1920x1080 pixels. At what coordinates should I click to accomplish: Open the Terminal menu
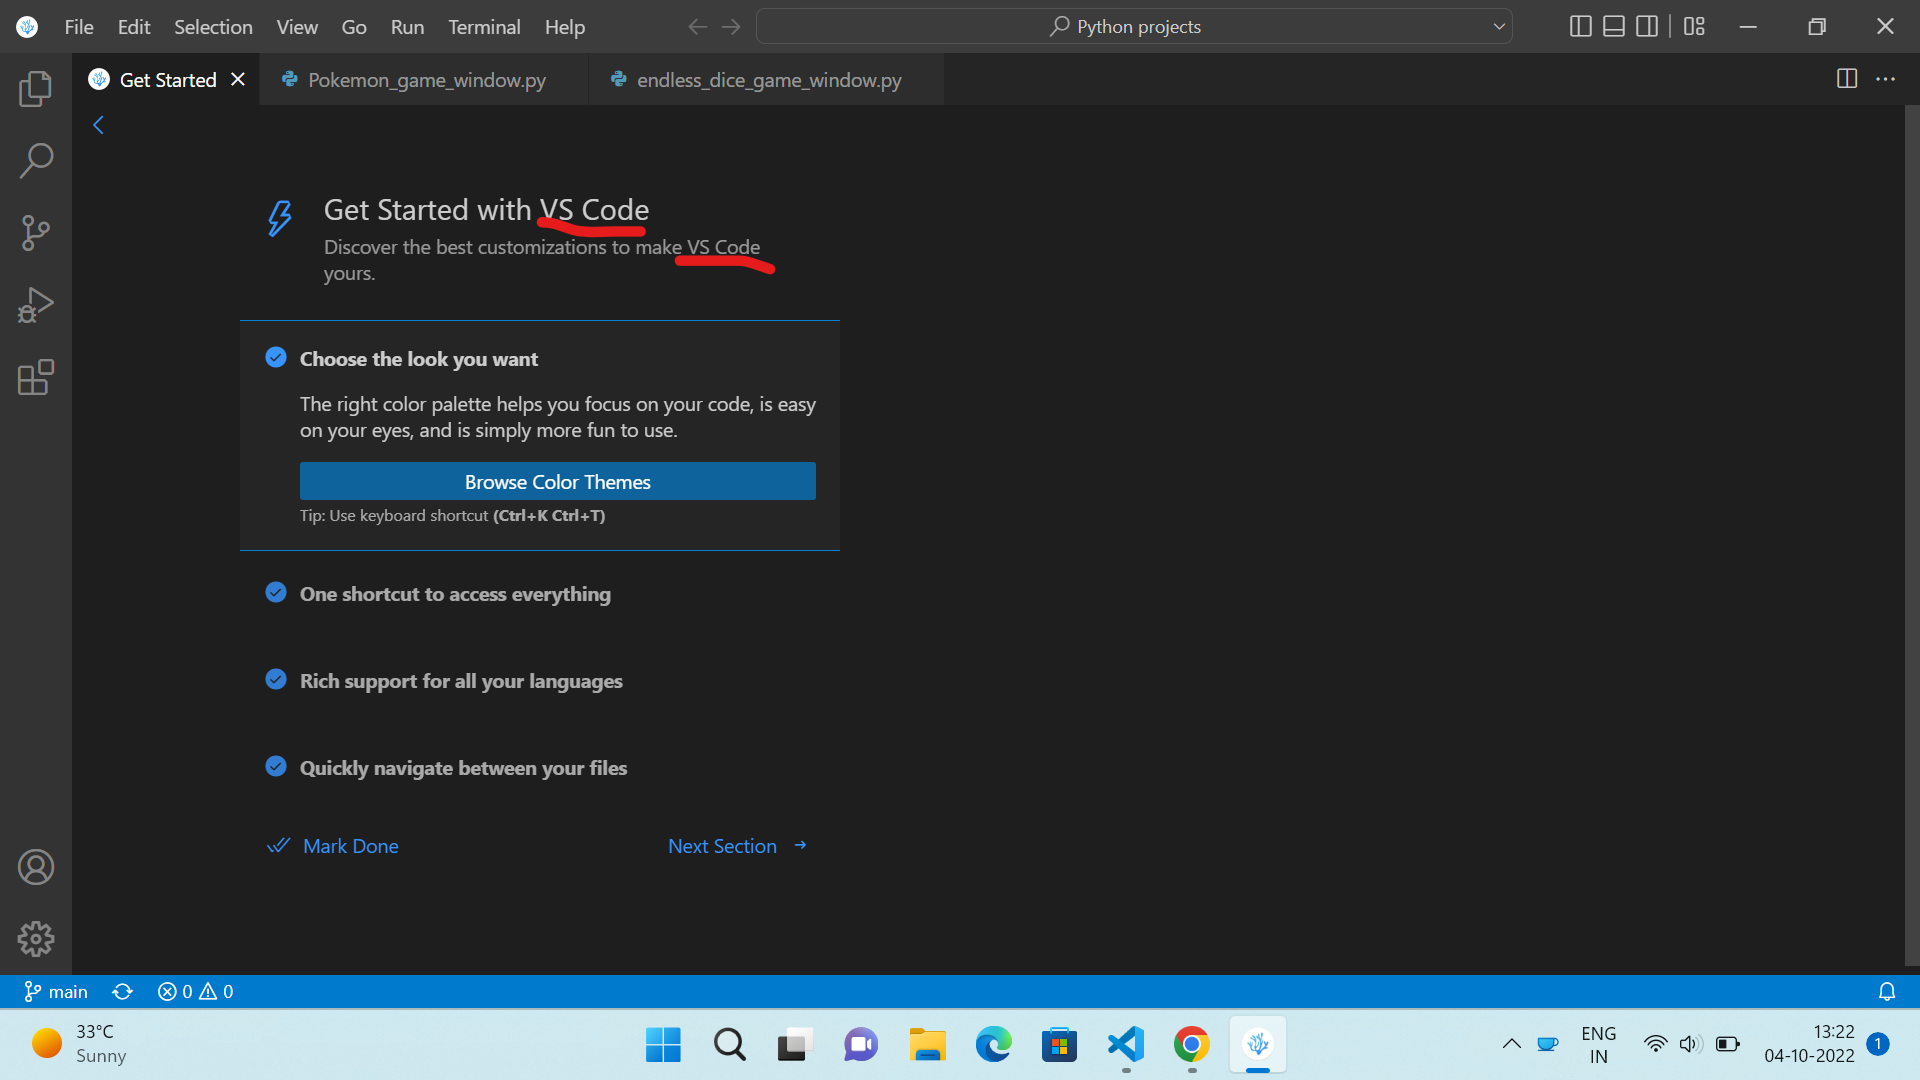coord(484,27)
